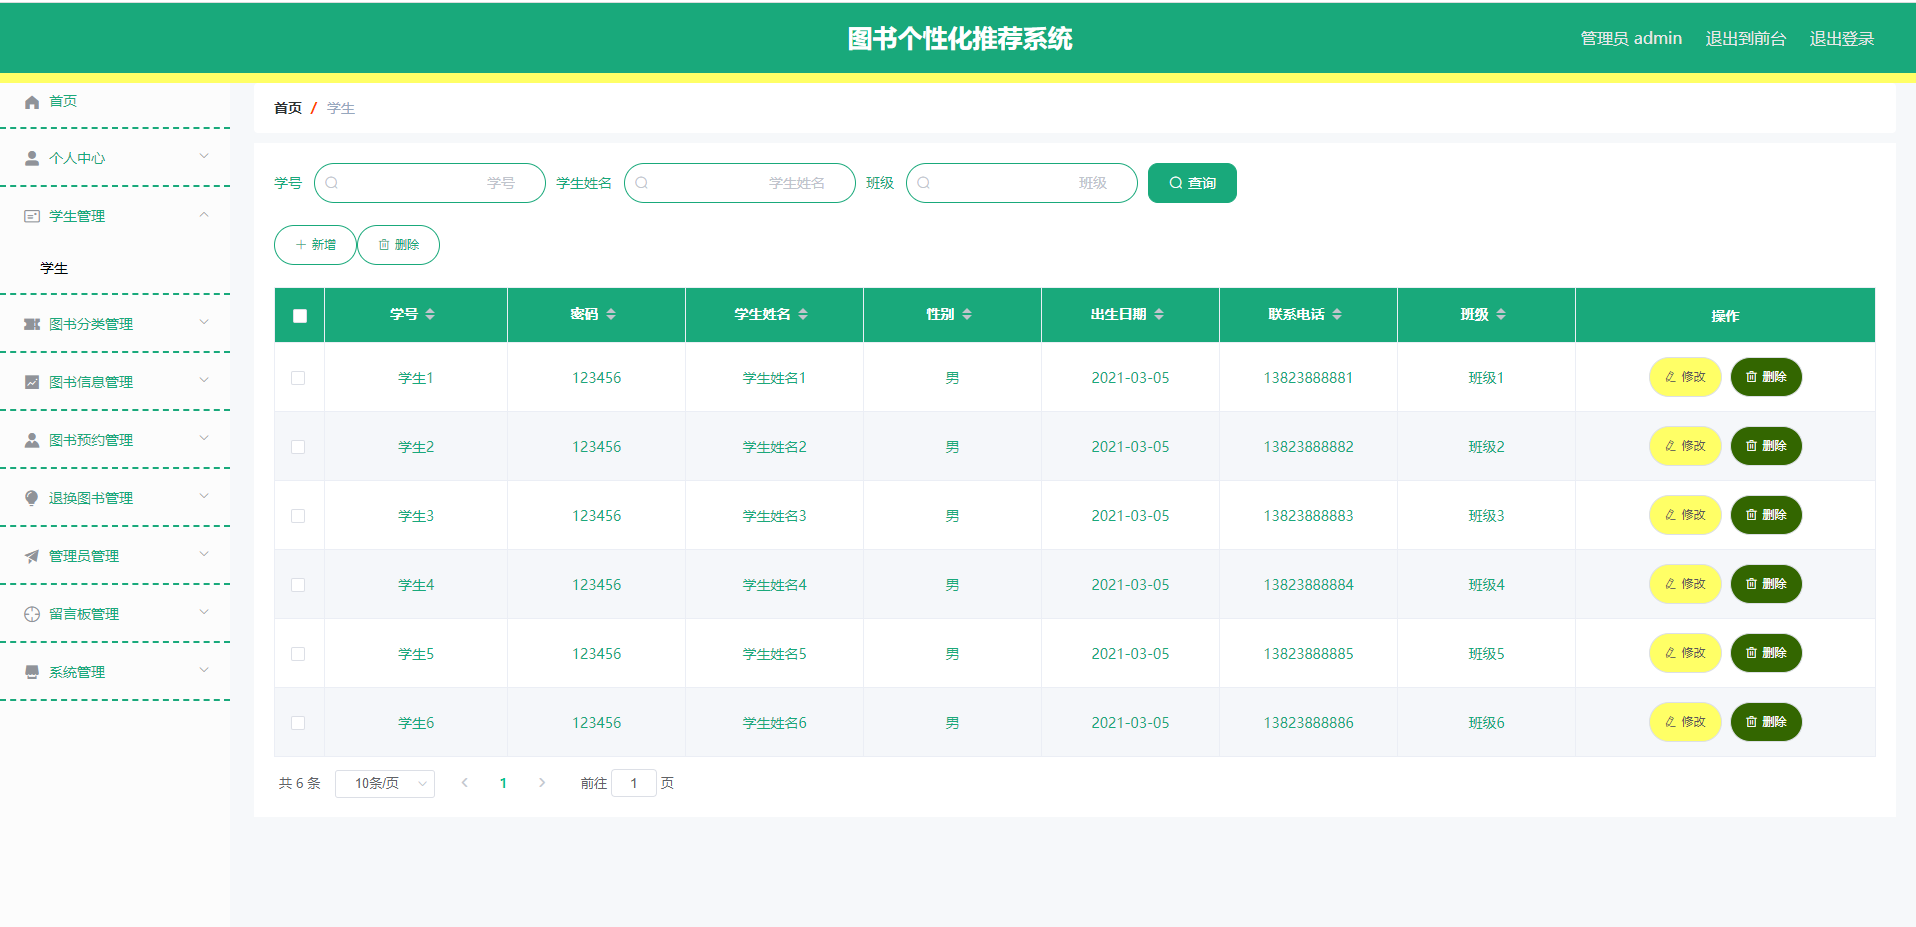Click the 前往 page number input box
The width and height of the screenshot is (1916, 927).
(x=634, y=783)
